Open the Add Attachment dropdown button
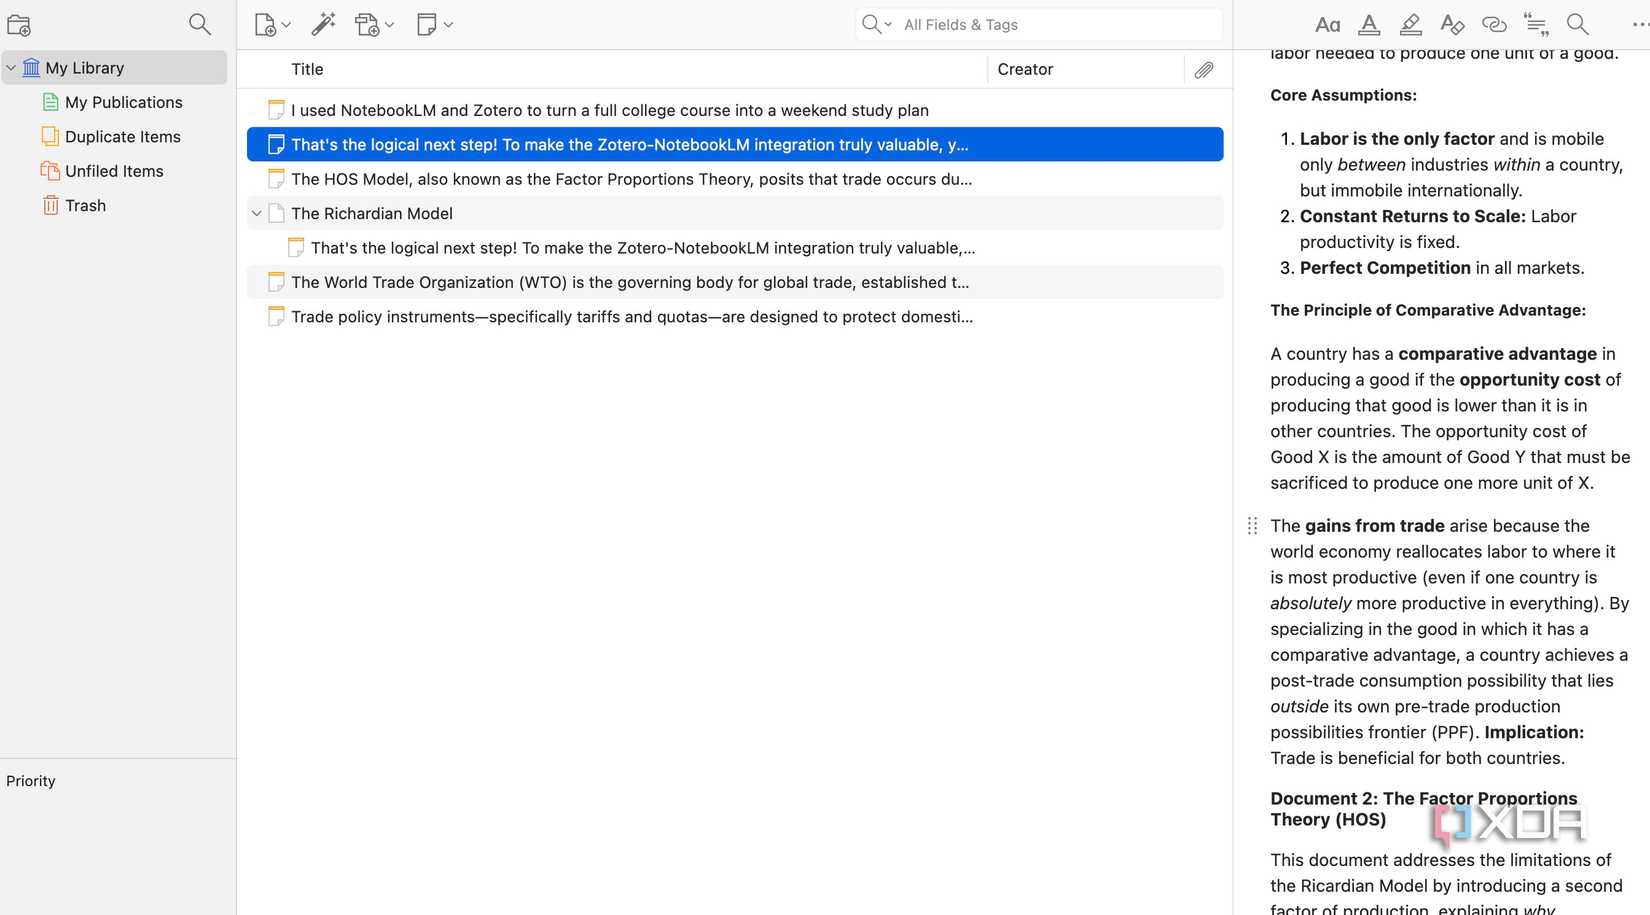 click(x=374, y=25)
